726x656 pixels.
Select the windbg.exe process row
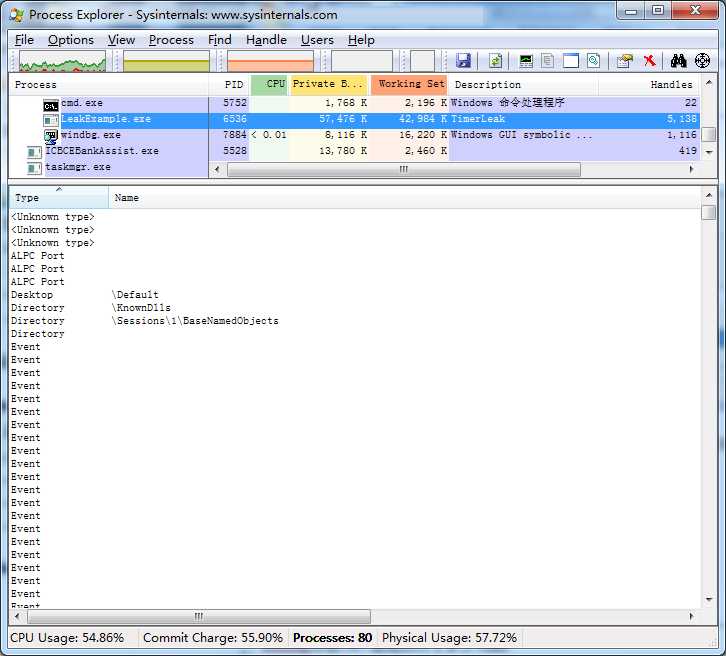pos(354,135)
